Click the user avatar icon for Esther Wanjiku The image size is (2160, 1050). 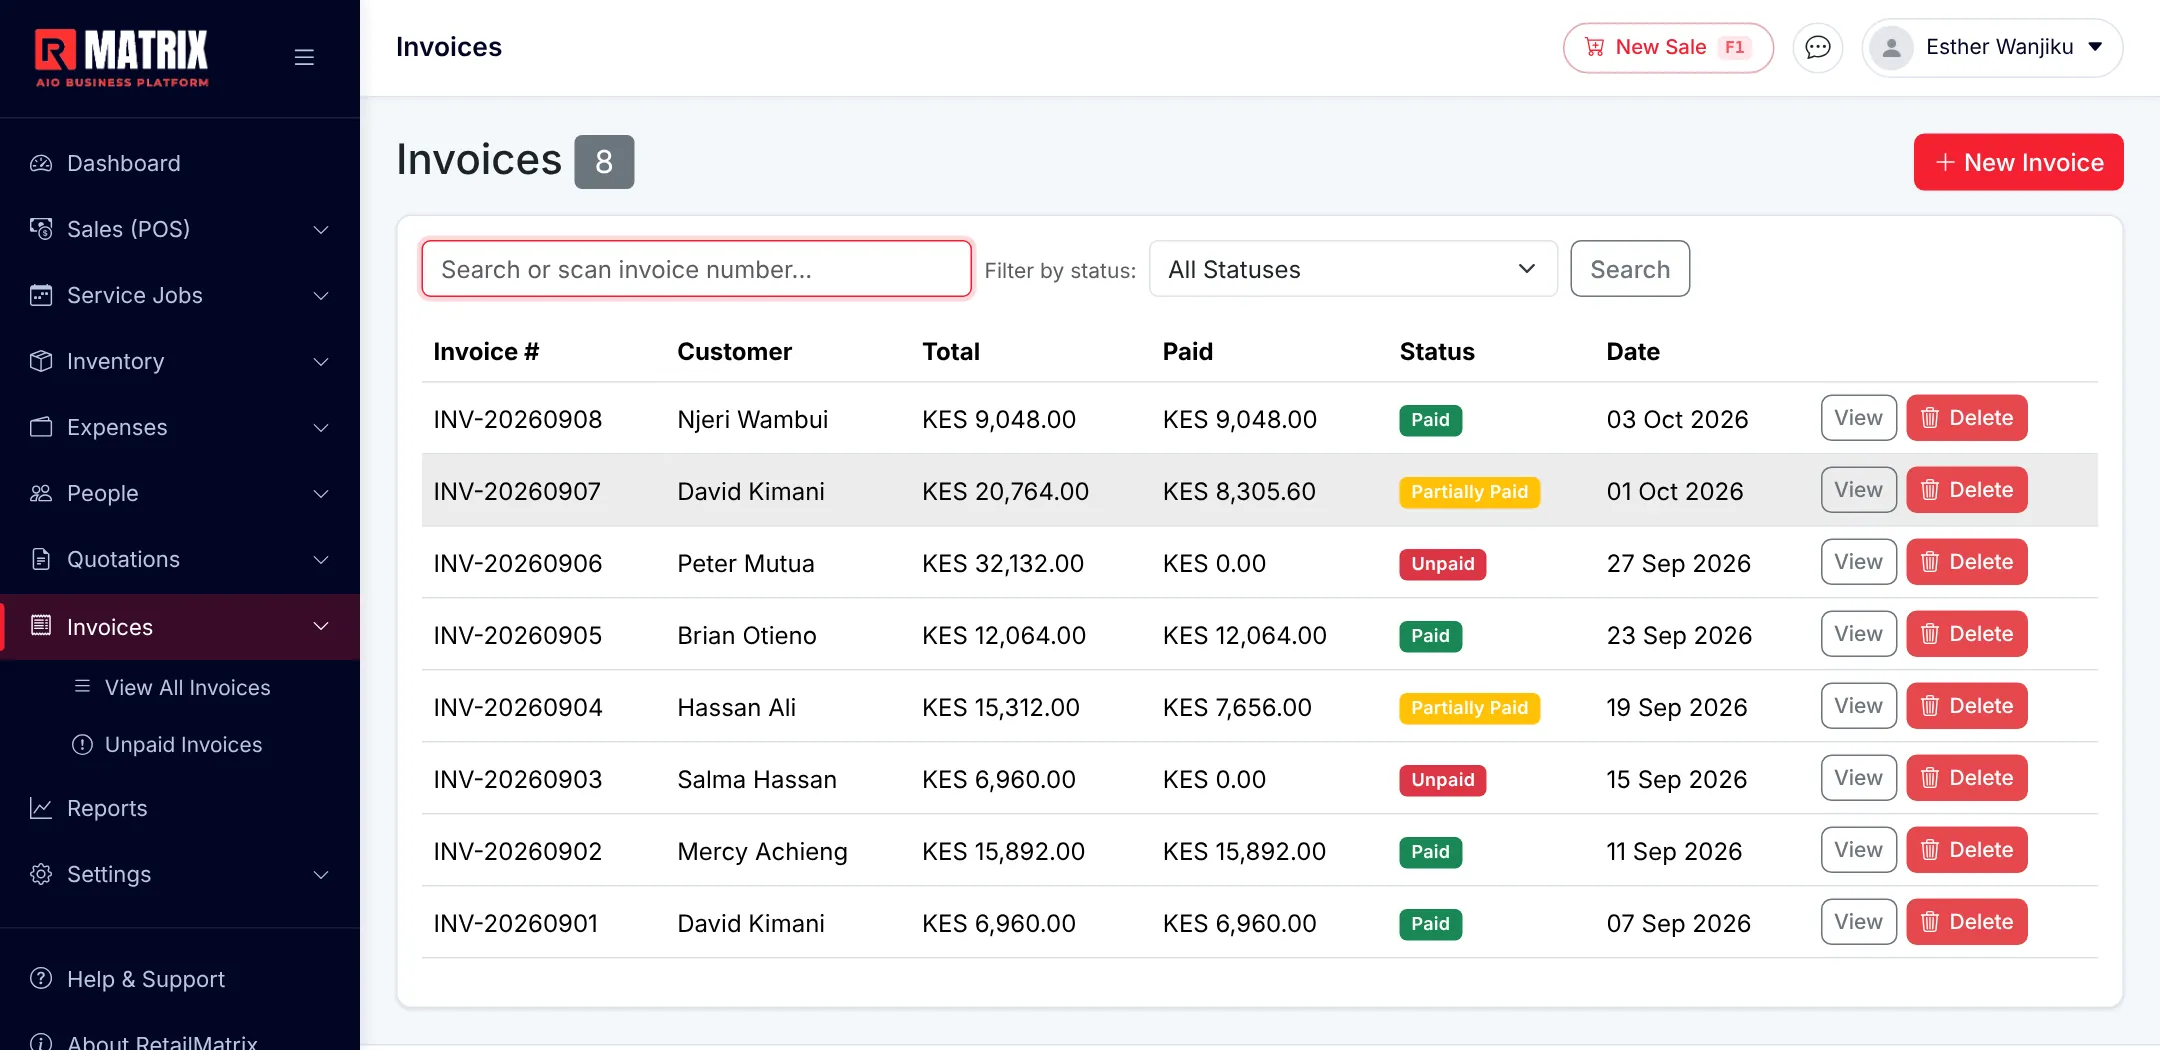tap(1891, 47)
